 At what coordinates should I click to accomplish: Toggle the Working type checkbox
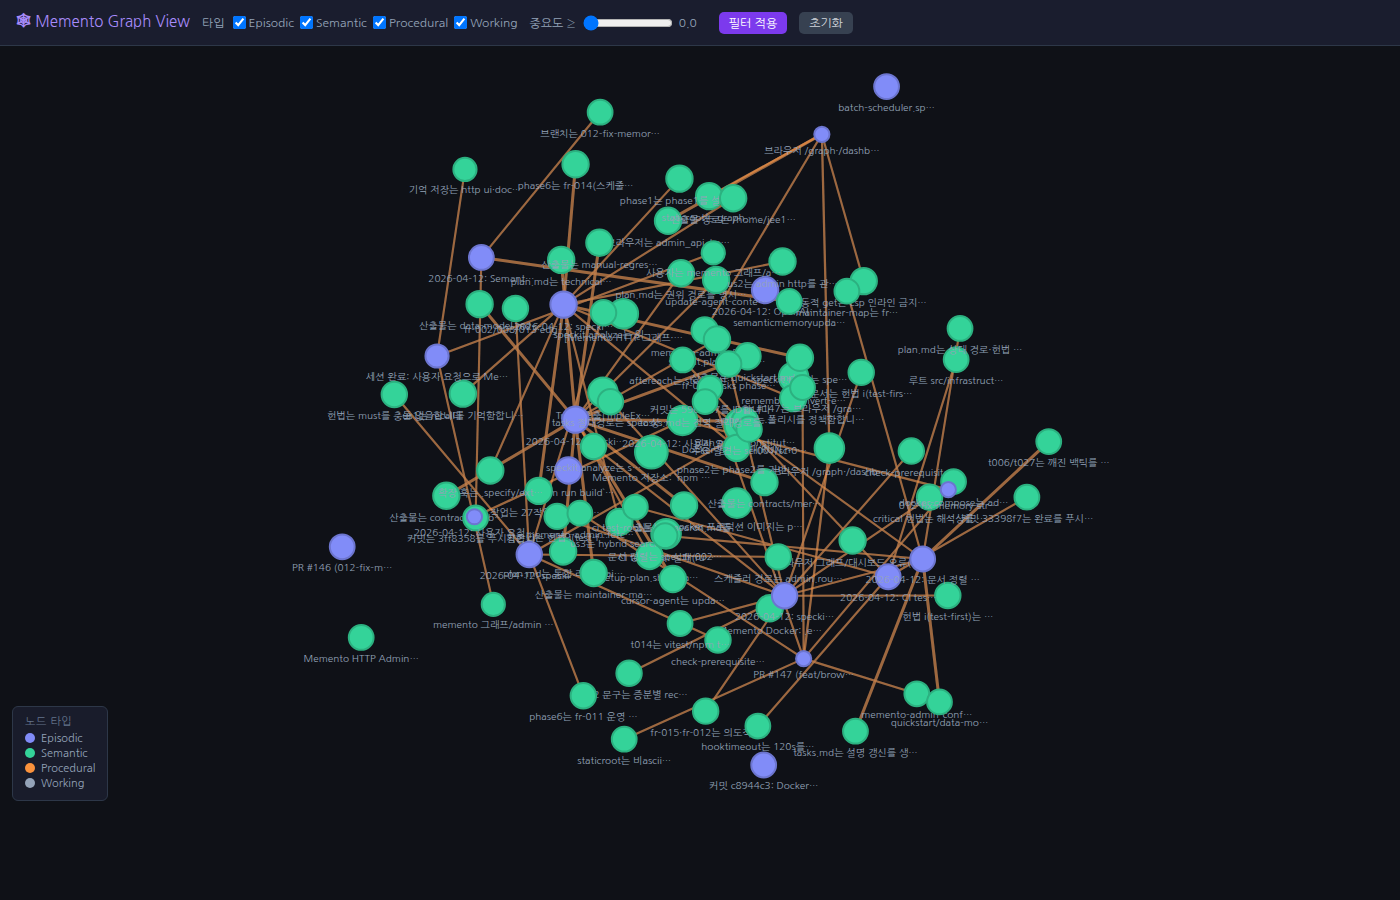pos(461,23)
